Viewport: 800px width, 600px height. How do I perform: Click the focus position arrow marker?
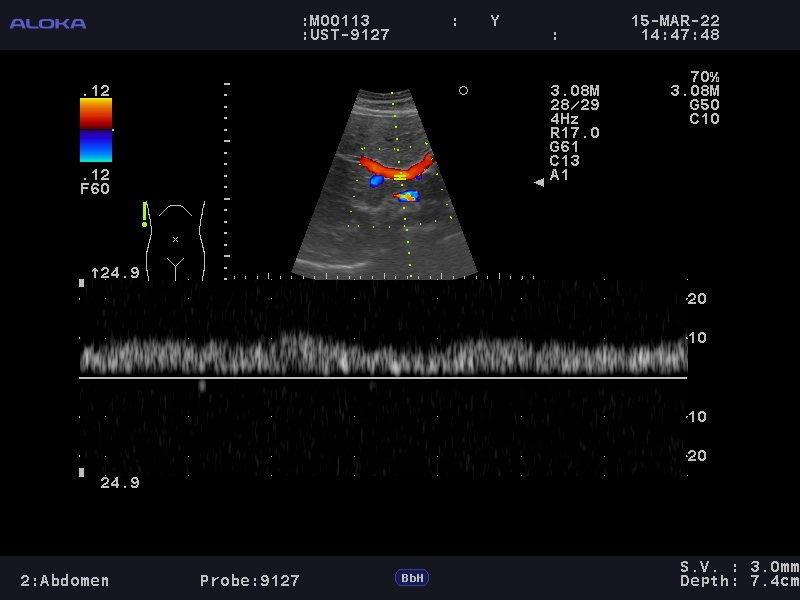(x=539, y=182)
